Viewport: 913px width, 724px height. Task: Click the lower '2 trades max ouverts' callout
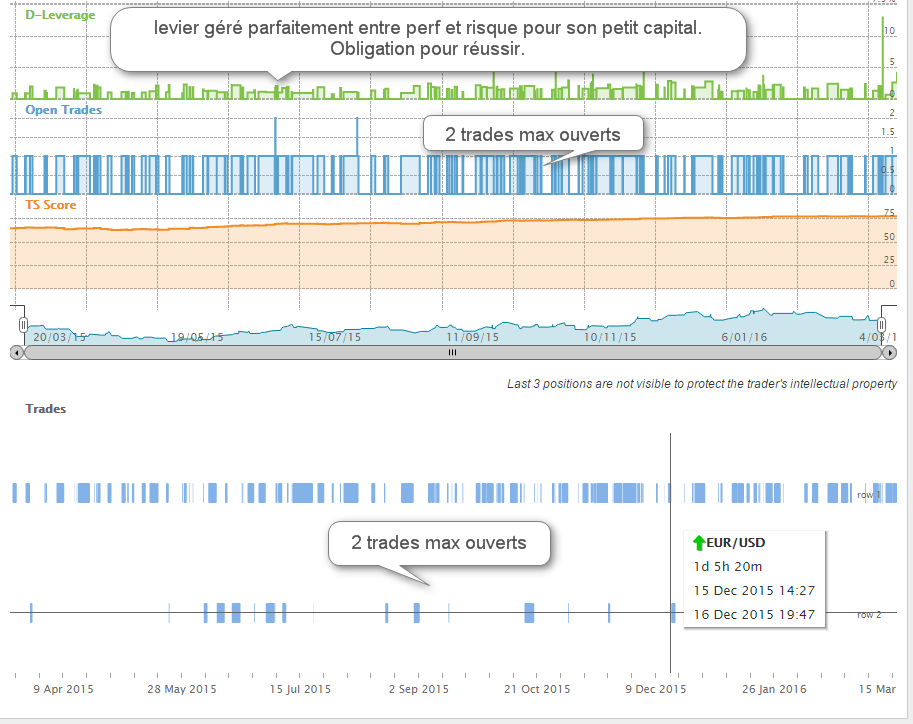[439, 543]
